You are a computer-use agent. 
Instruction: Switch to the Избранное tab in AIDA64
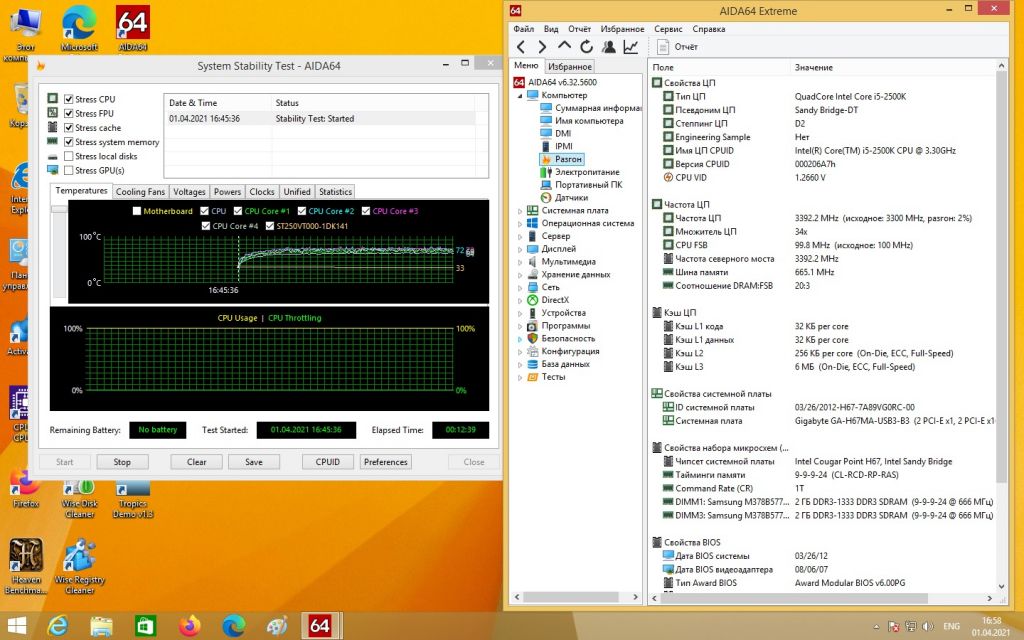pos(569,67)
